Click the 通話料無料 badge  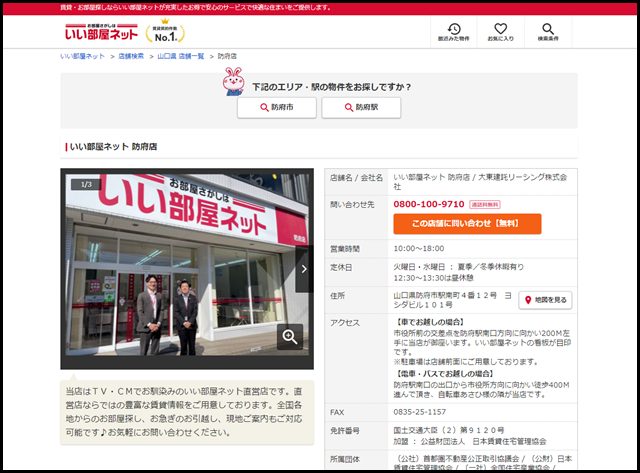485,204
